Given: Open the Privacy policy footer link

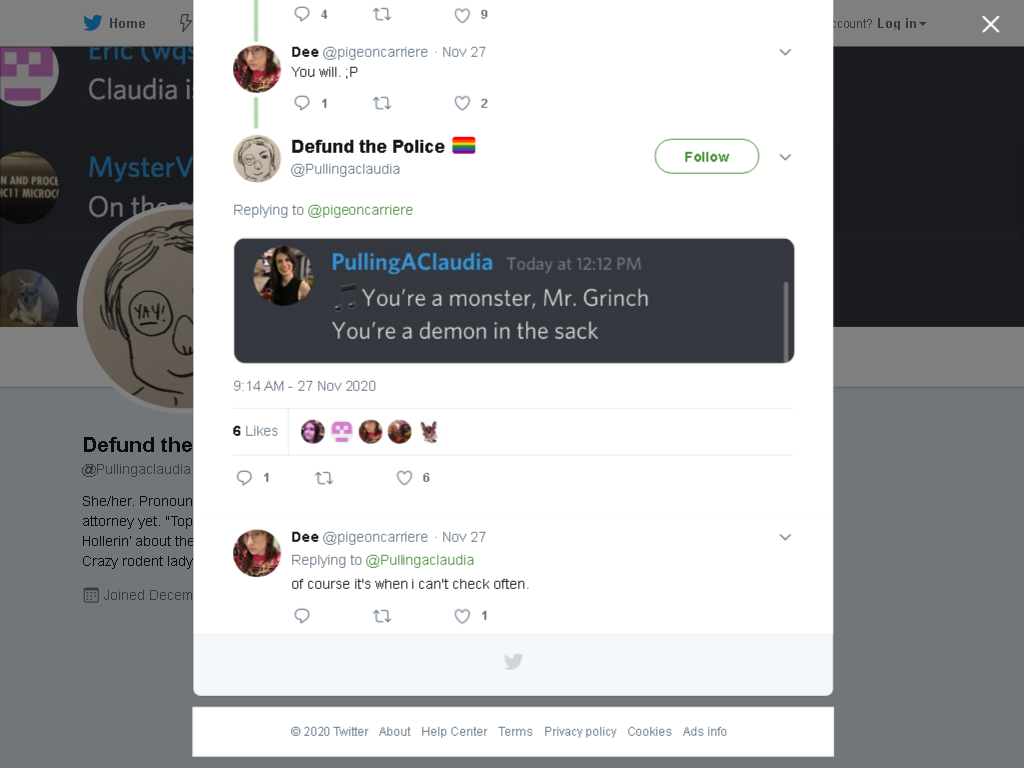Looking at the screenshot, I should [580, 731].
